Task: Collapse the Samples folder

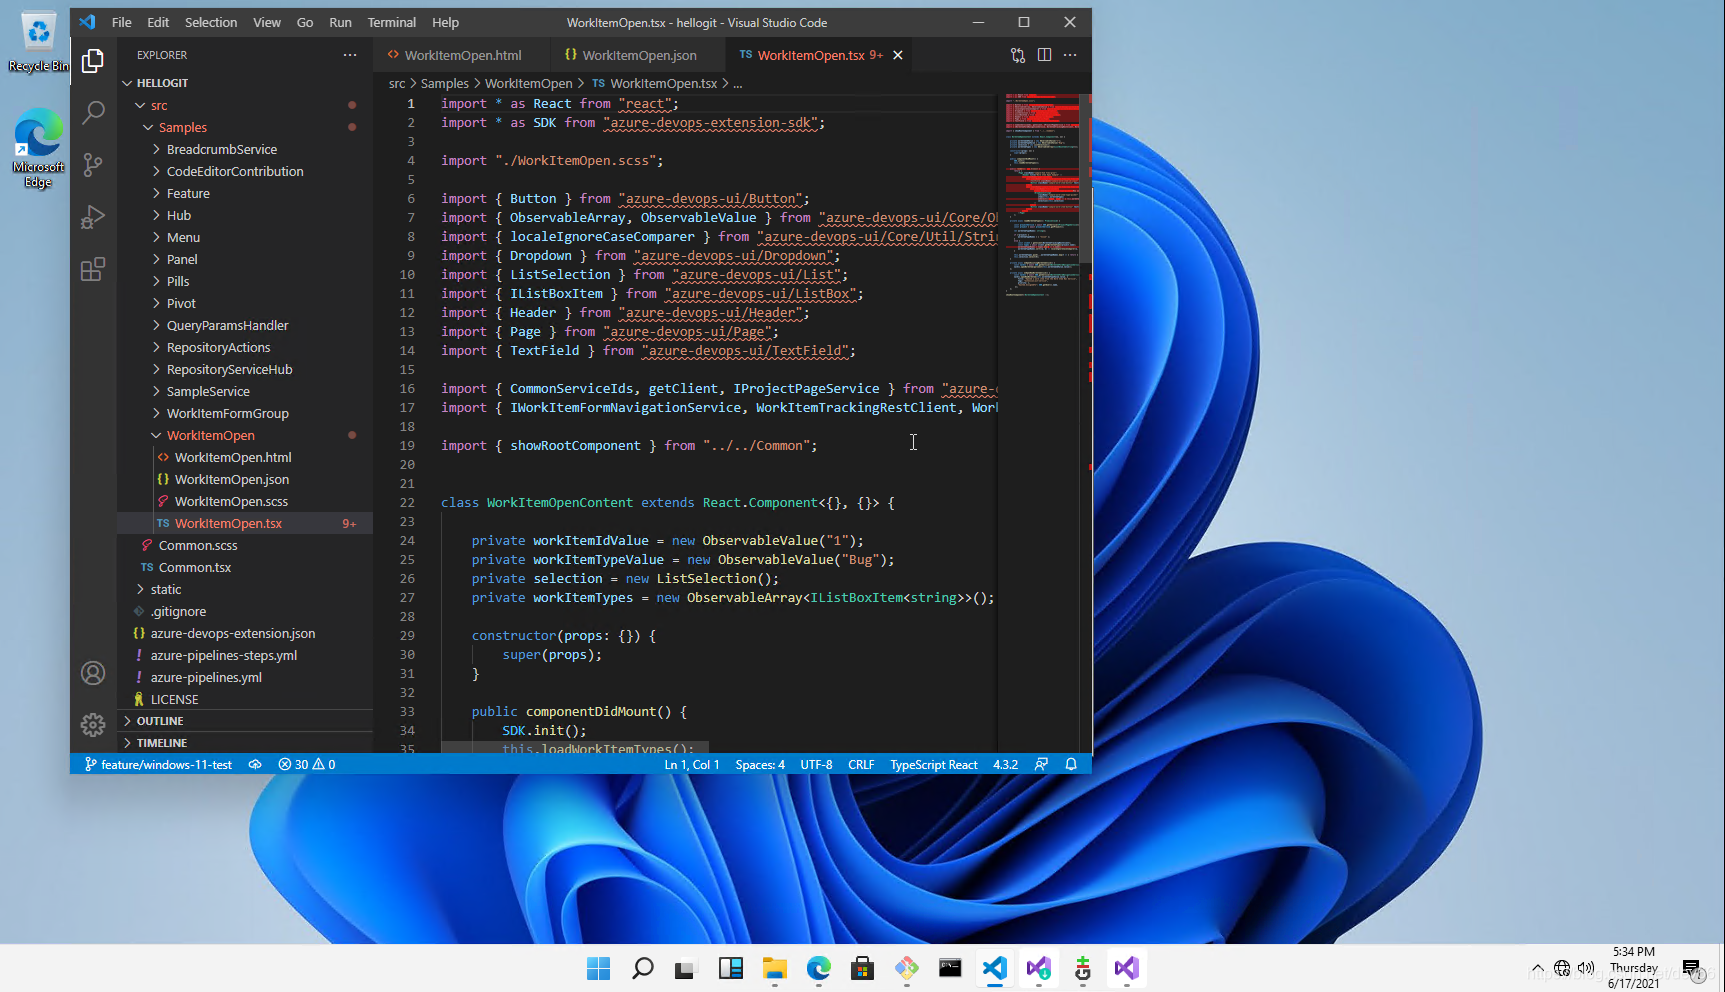Action: tap(245, 127)
